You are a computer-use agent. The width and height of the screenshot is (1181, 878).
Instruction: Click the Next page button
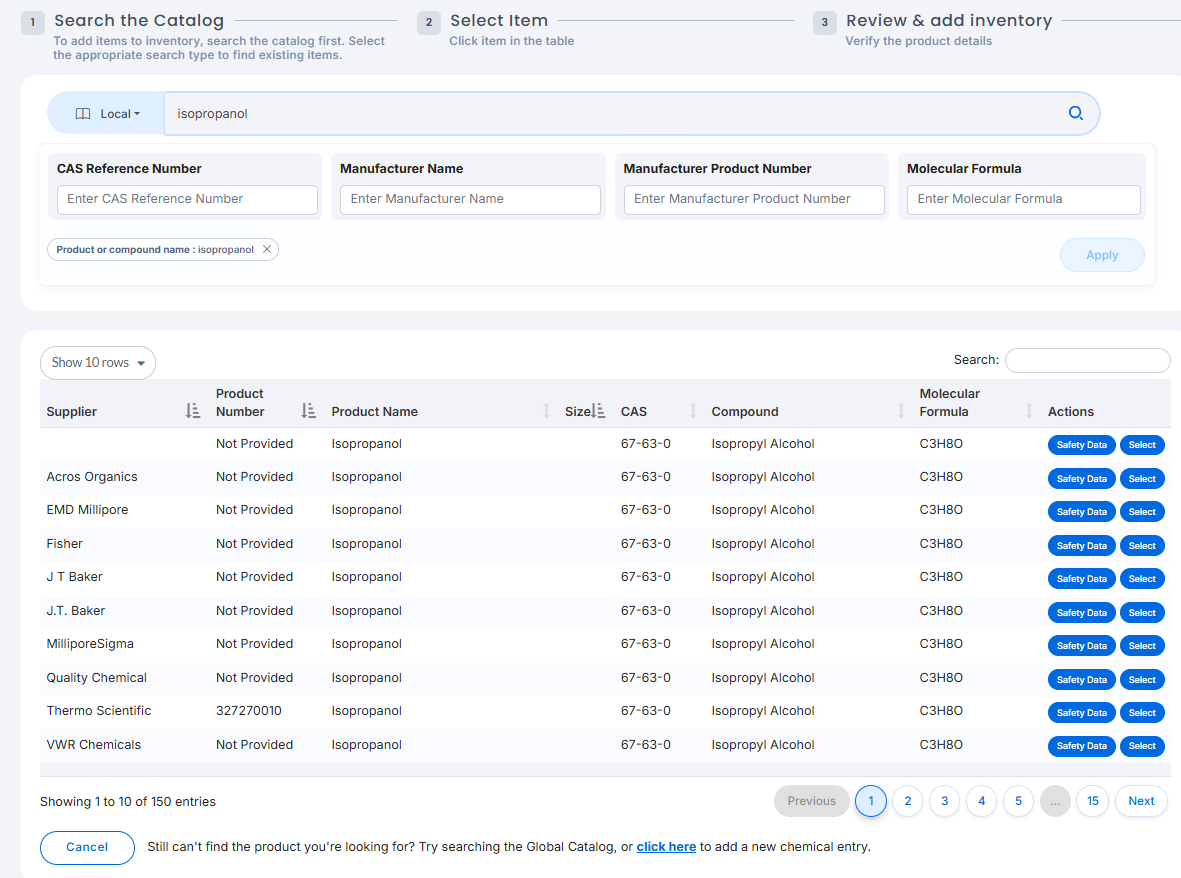(1141, 801)
